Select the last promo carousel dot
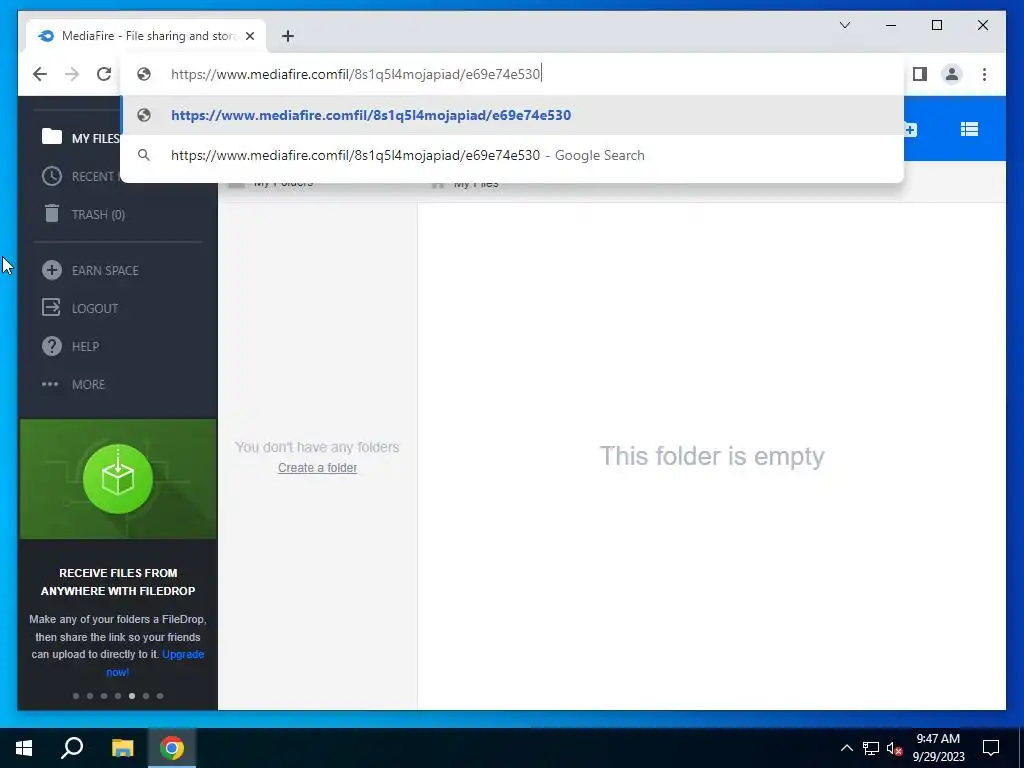Screen dimensions: 1024x768 (x=160, y=696)
